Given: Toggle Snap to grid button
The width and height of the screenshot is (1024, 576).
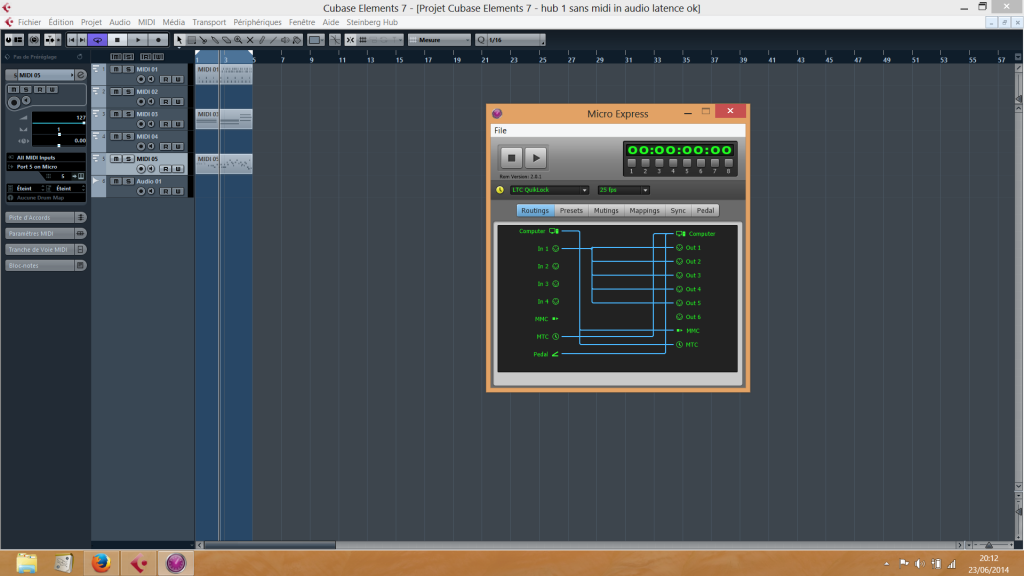Looking at the screenshot, I should click(x=351, y=40).
